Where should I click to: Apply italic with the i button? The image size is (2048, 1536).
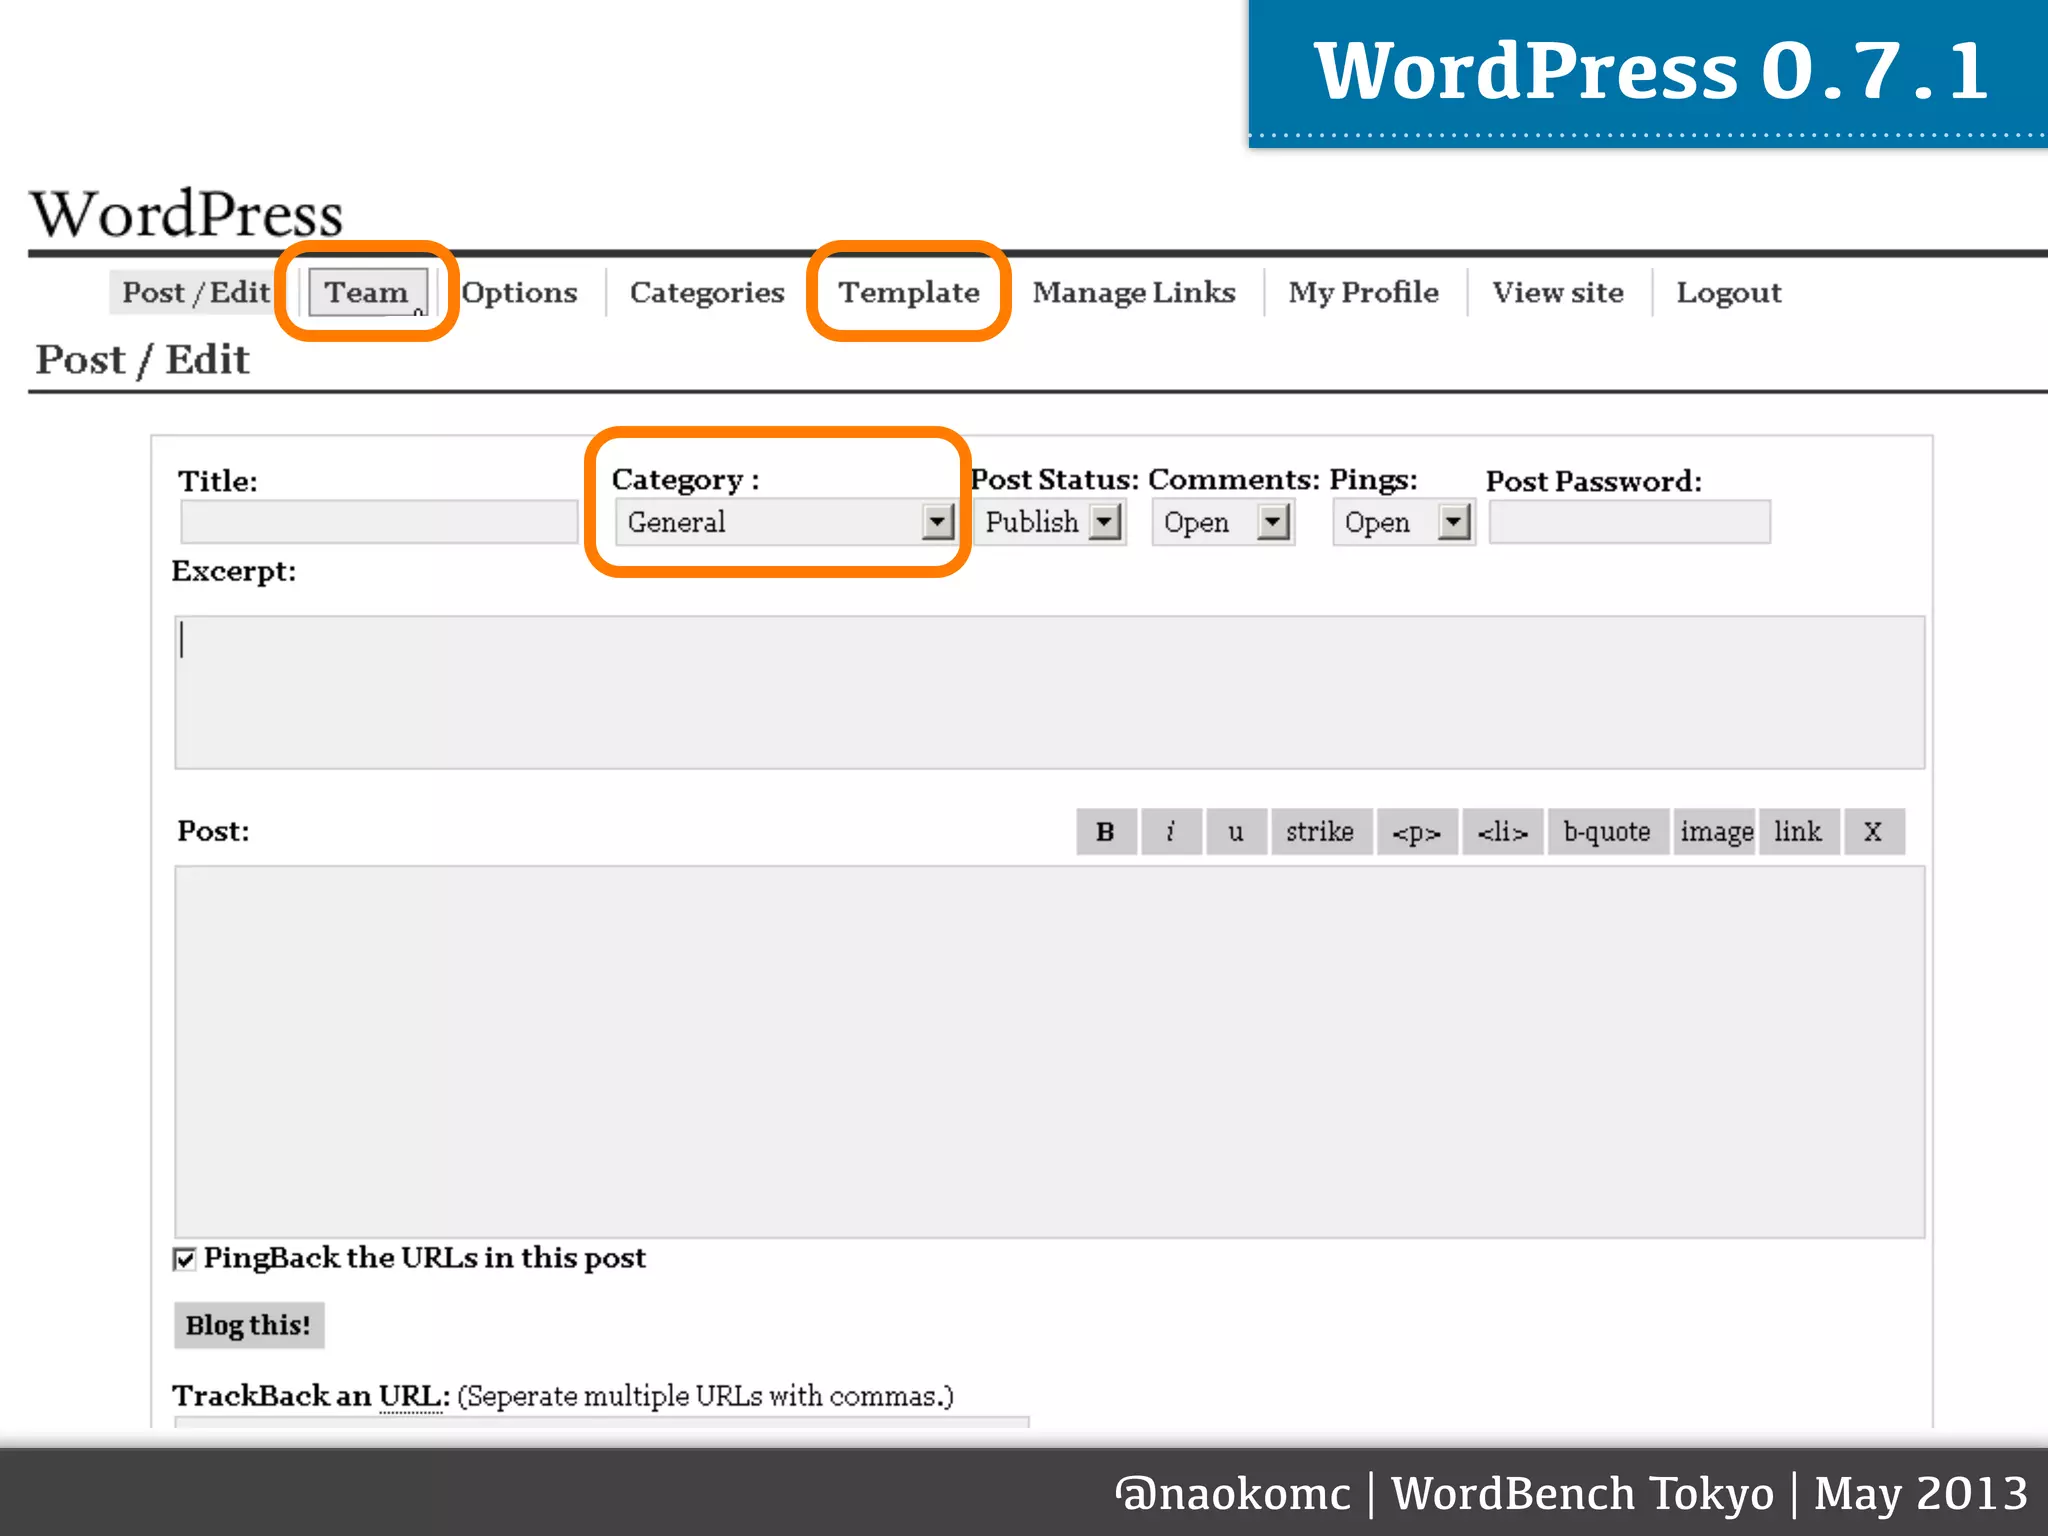coord(1170,832)
